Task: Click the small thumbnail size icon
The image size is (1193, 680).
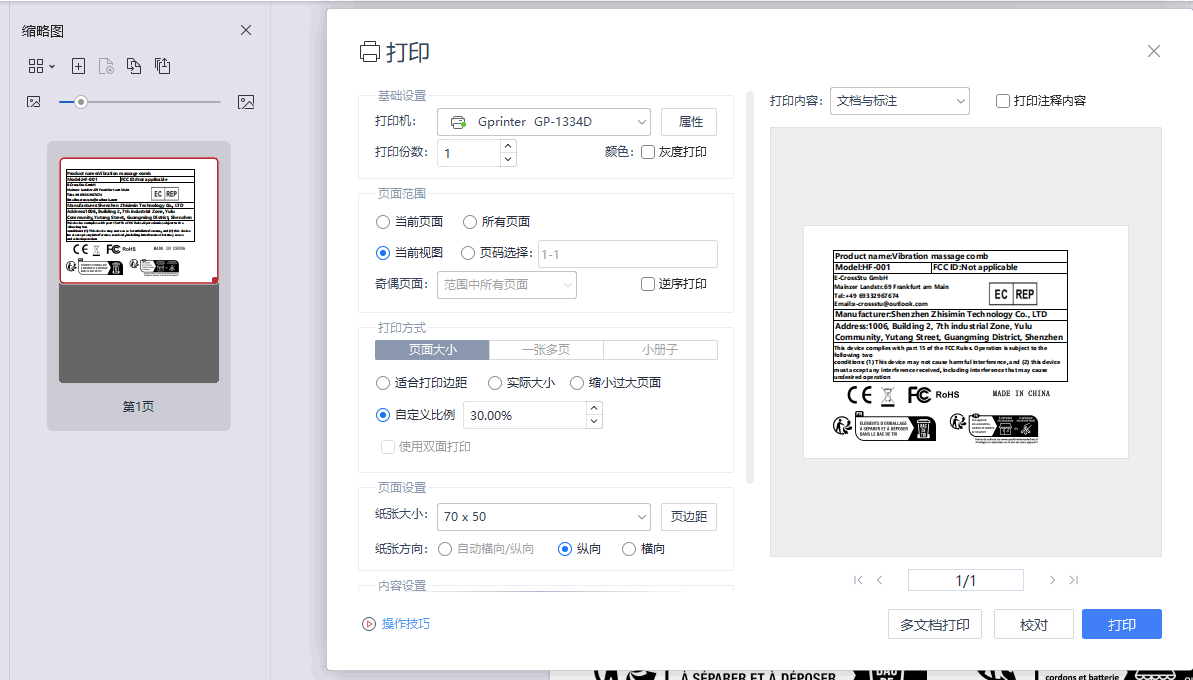Action: [34, 102]
